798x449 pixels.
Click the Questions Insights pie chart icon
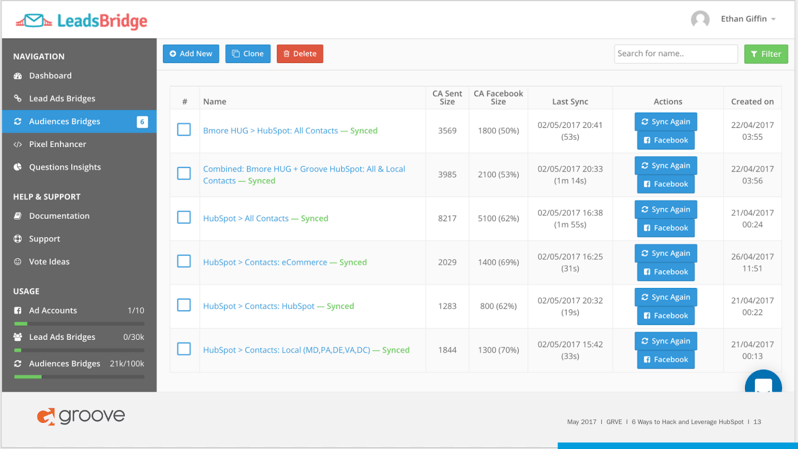18,167
